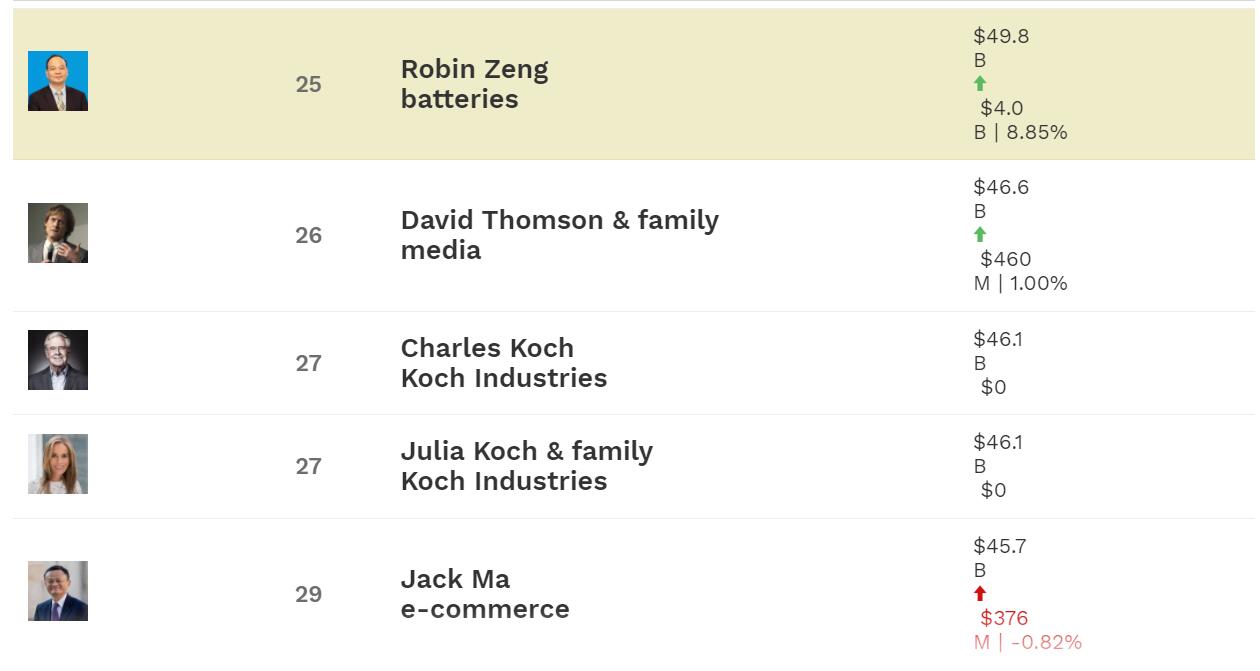This screenshot has height=671, width=1260.
Task: Click Robin Zeng's profile photo
Action: 58,81
